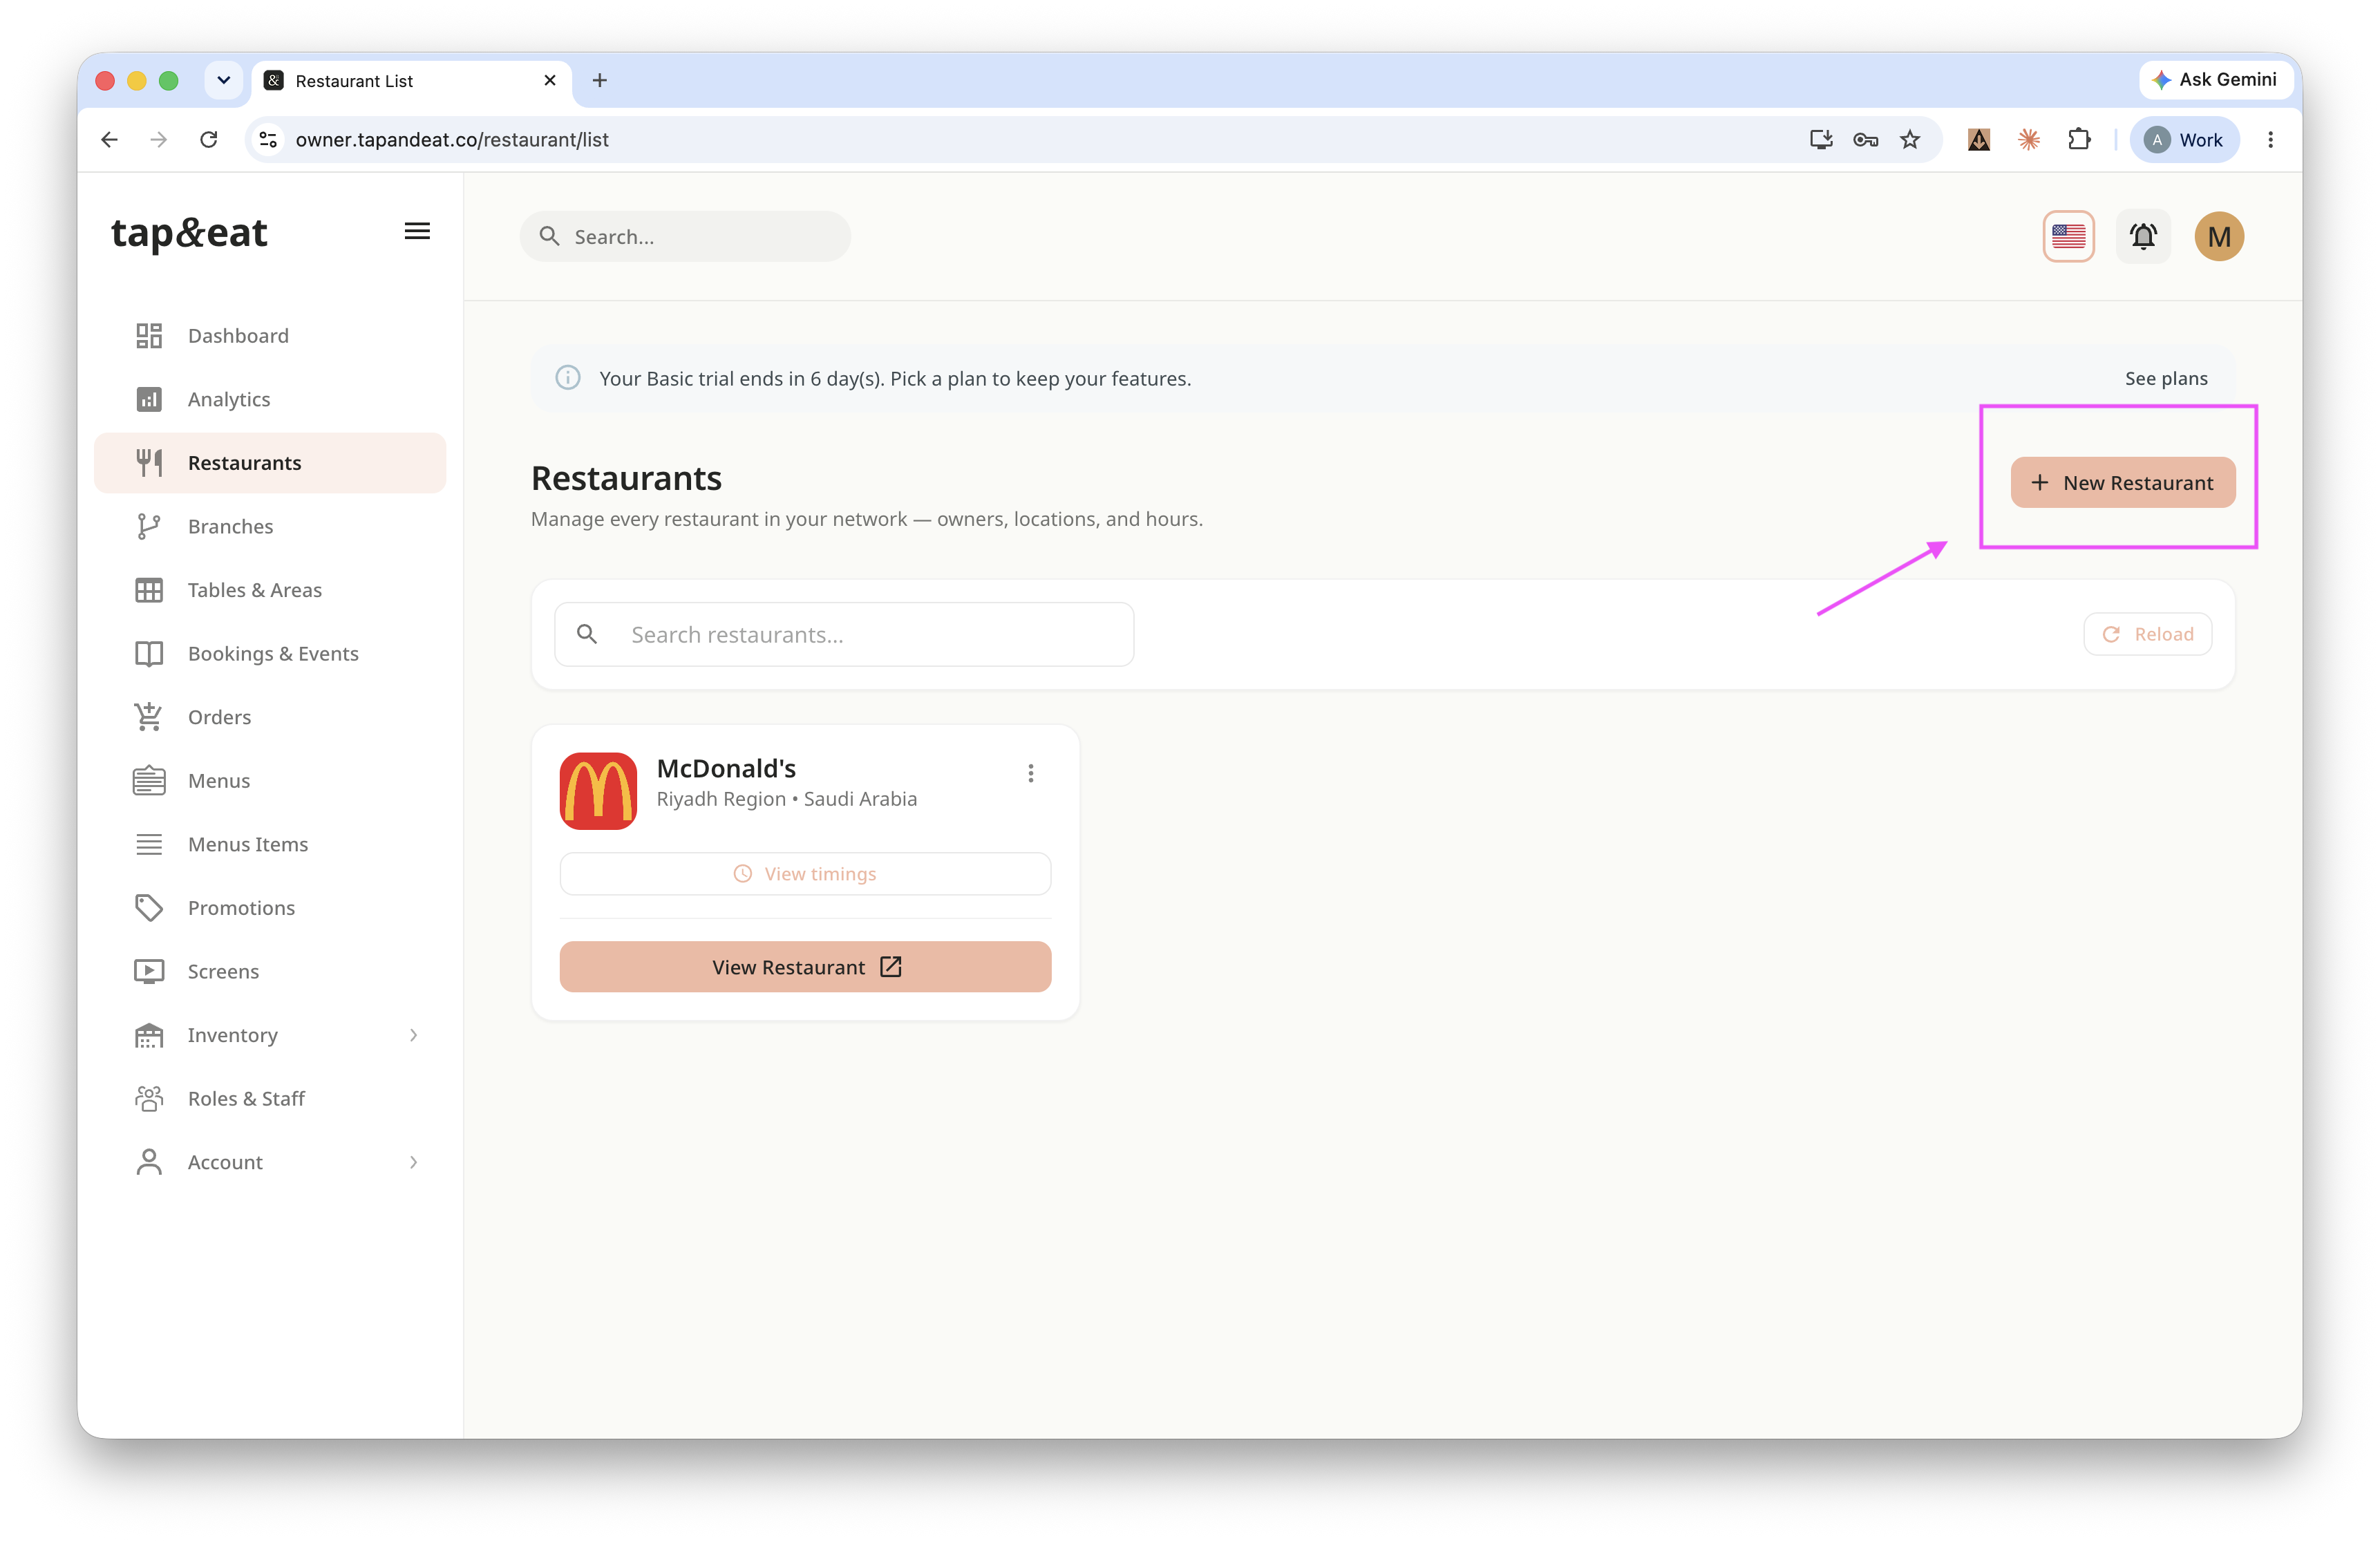
Task: Bookmark this page with the star icon
Action: coord(1909,140)
